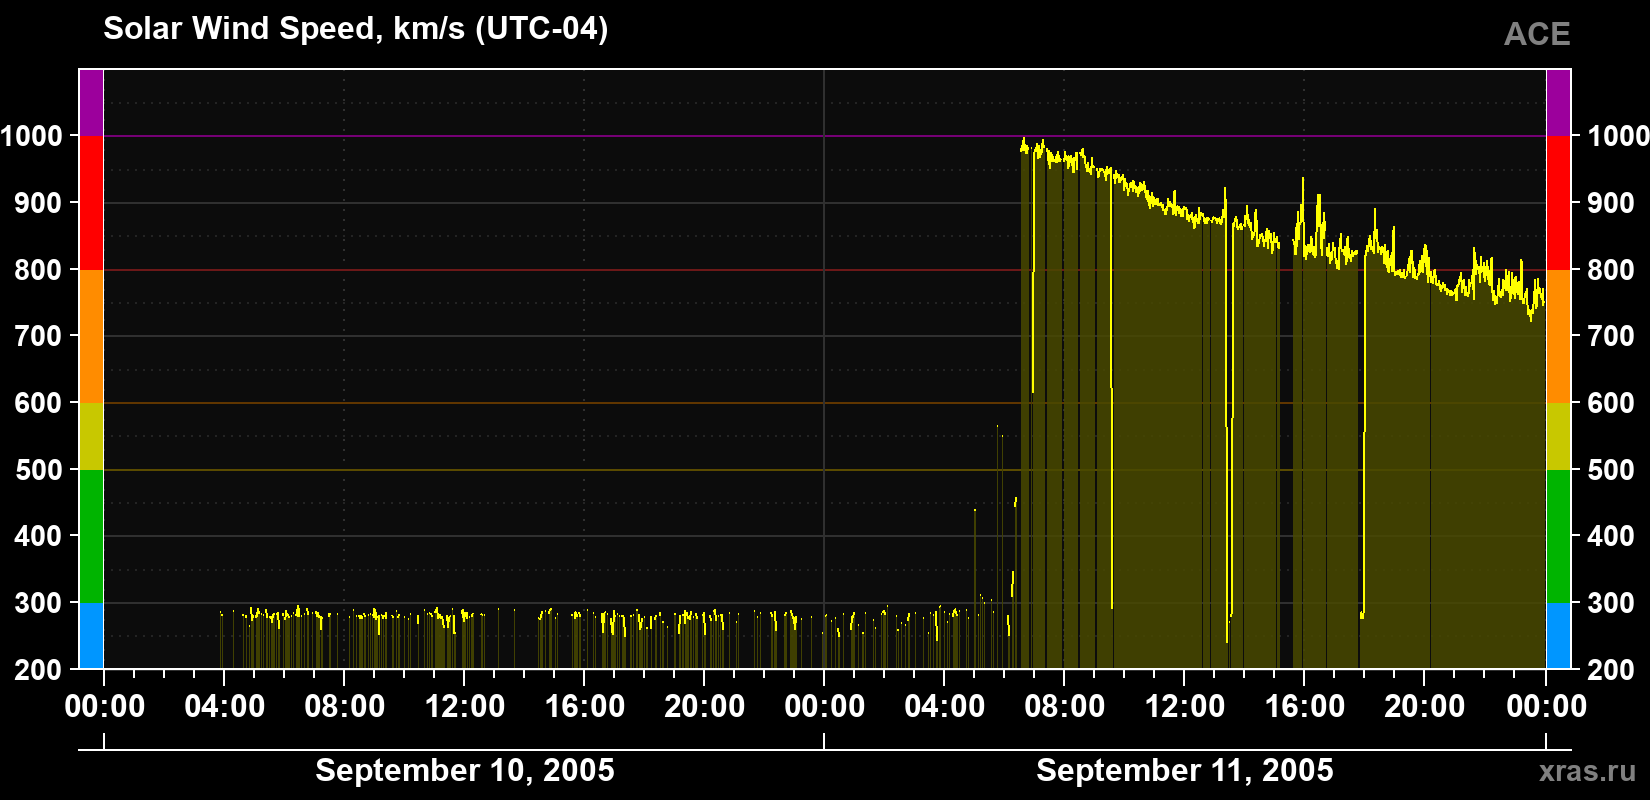Viewport: 1650px width, 800px height.
Task: Click the ACE label in top corner
Action: (x=1537, y=34)
